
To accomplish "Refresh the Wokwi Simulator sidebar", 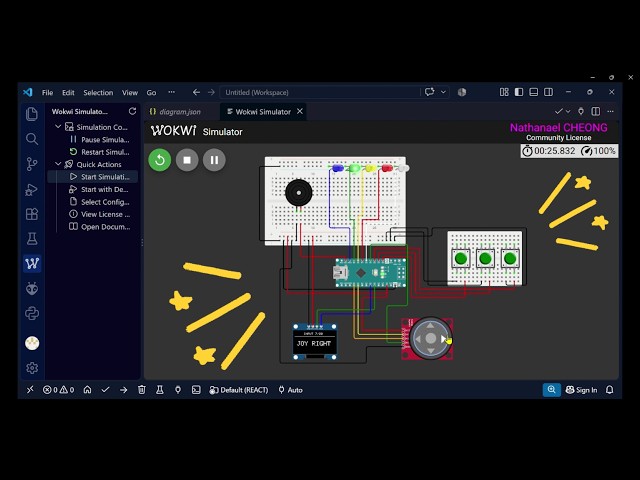I will coord(132,111).
